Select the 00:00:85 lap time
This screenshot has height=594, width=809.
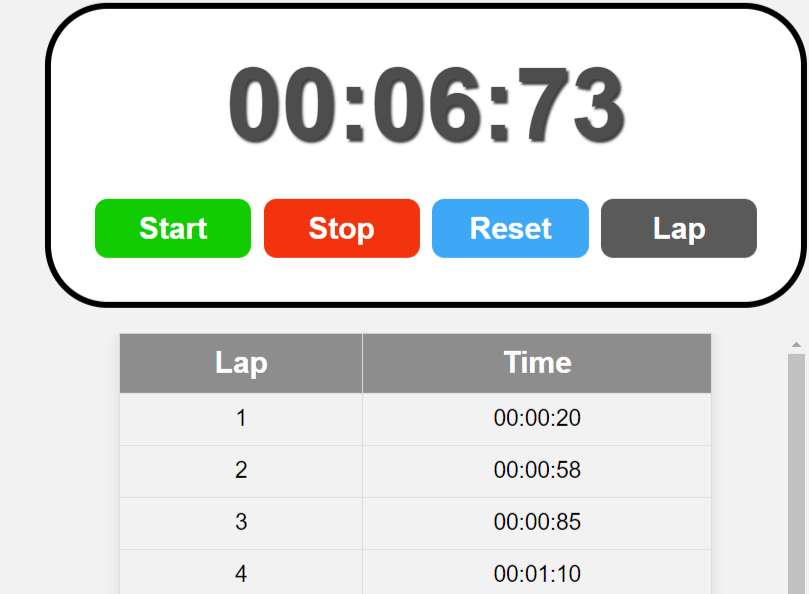[x=537, y=522]
